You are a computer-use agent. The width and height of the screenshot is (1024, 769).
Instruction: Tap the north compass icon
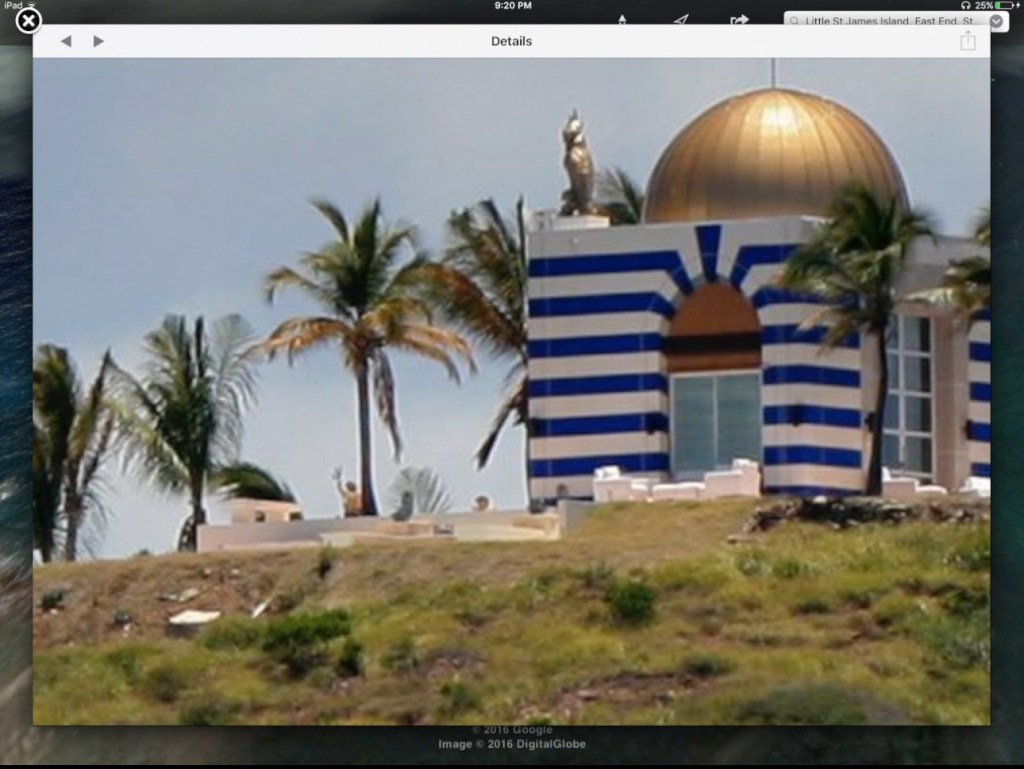(623, 20)
